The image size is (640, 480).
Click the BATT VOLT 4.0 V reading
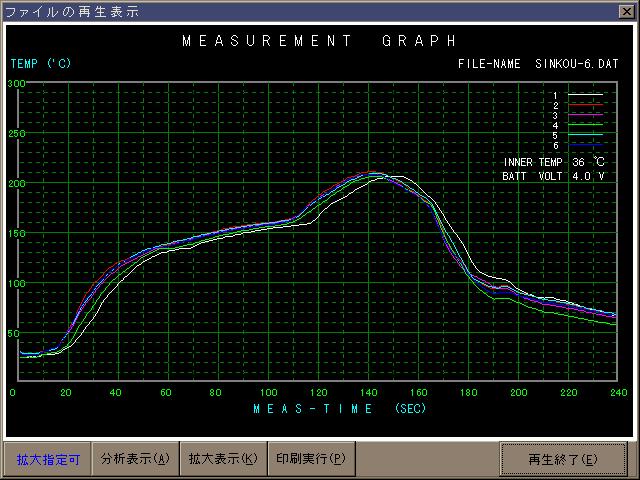pyautogui.click(x=553, y=176)
